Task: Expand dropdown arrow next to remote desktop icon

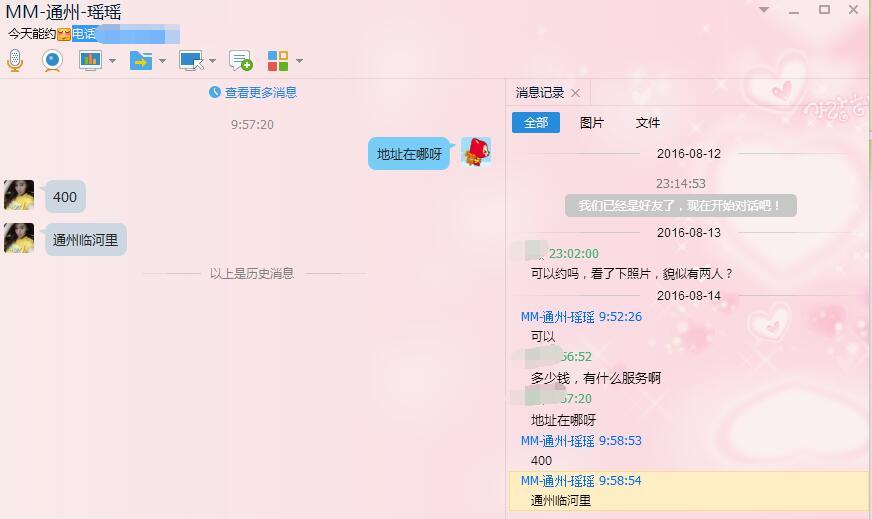Action: point(212,61)
